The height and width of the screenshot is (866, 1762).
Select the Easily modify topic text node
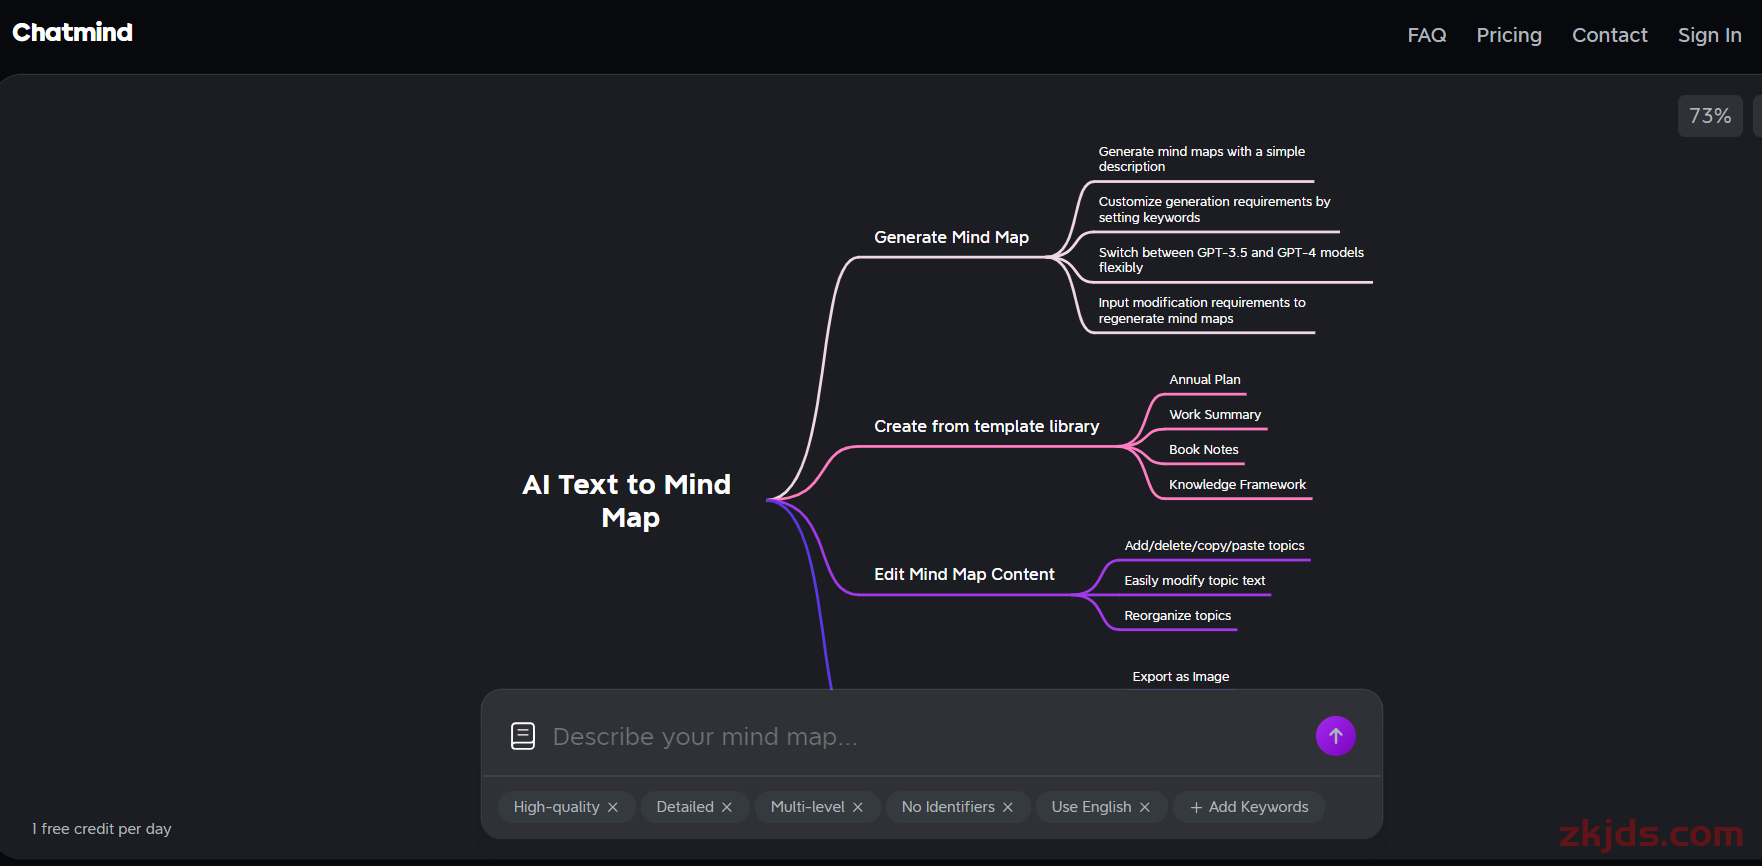(1194, 581)
